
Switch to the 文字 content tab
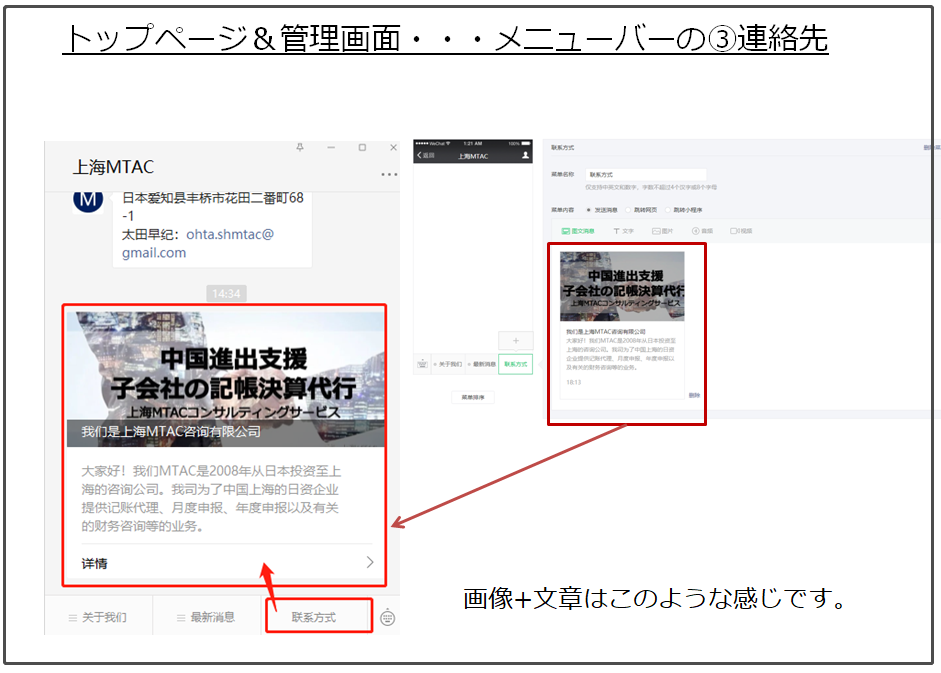(x=623, y=231)
